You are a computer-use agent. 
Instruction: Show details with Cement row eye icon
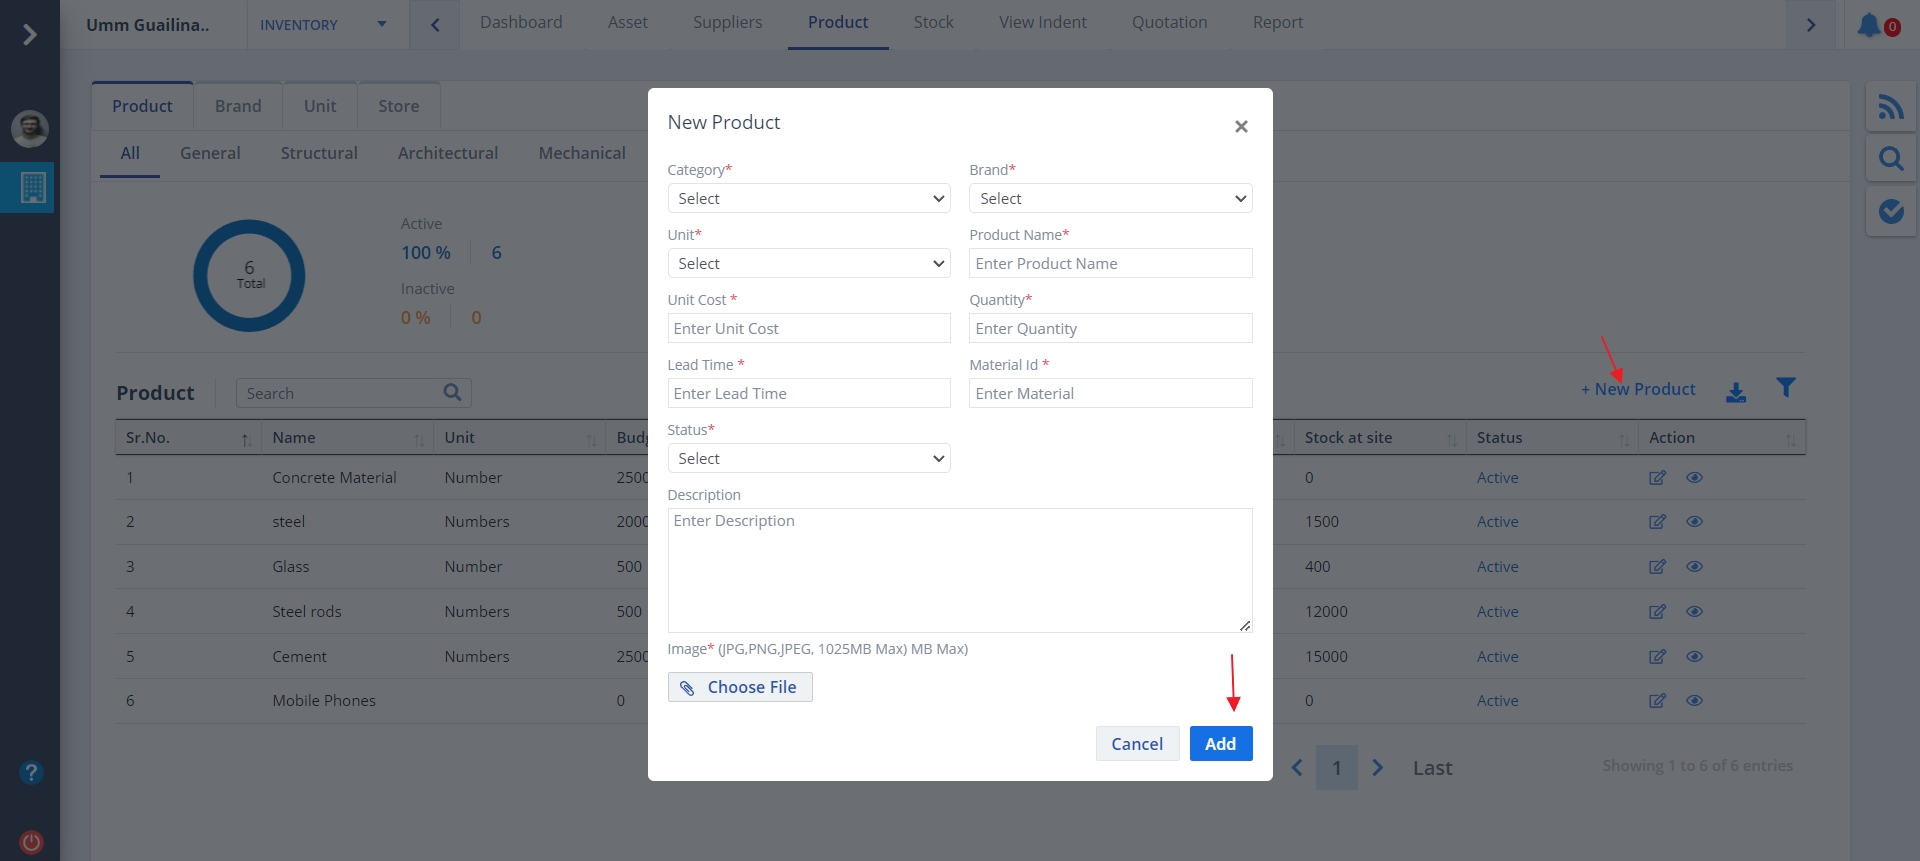coord(1694,657)
